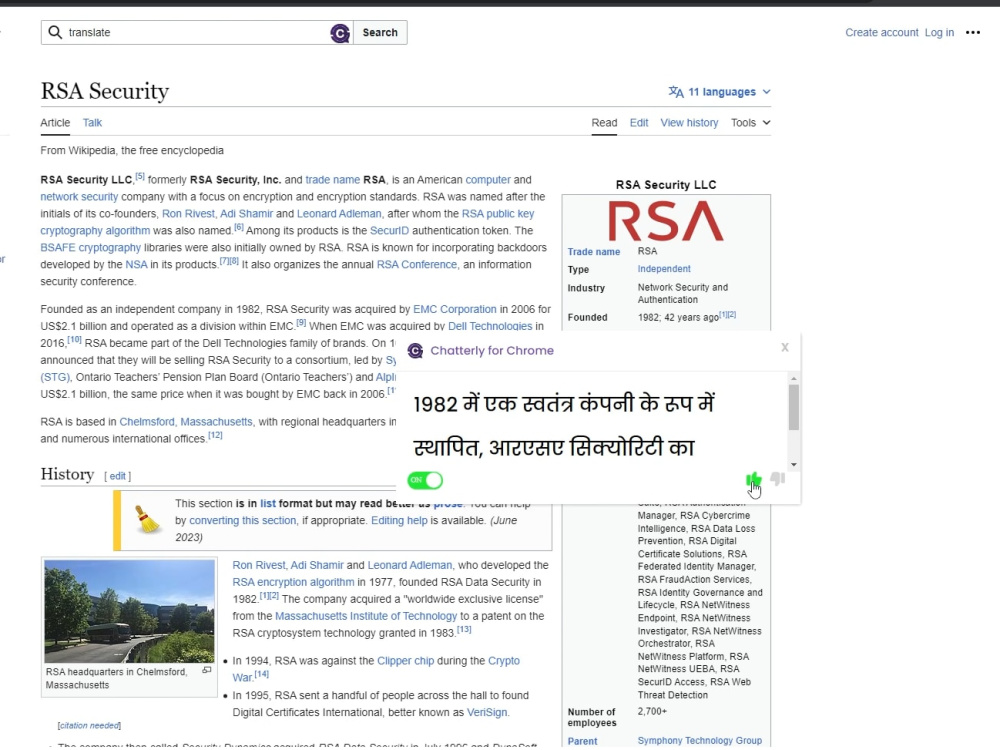Select the Read tab
Viewport: 1000px width, 750px height.
[604, 122]
